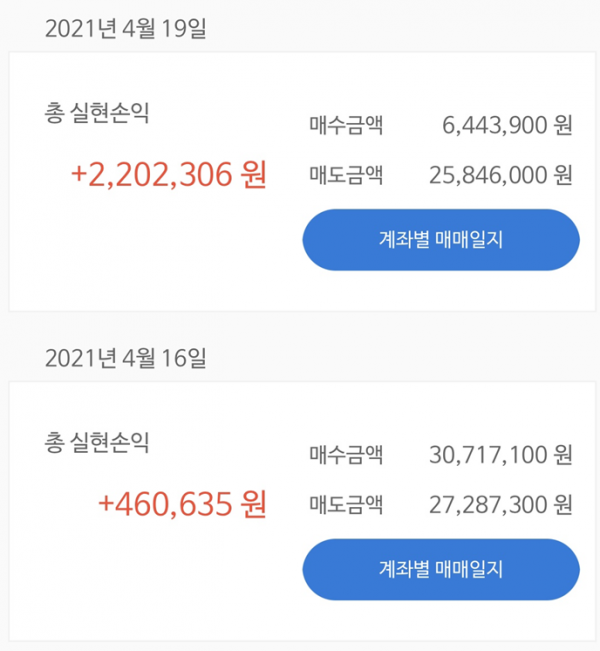
Task: Select the 25,846,000 원 sell amount
Action: click(x=500, y=176)
